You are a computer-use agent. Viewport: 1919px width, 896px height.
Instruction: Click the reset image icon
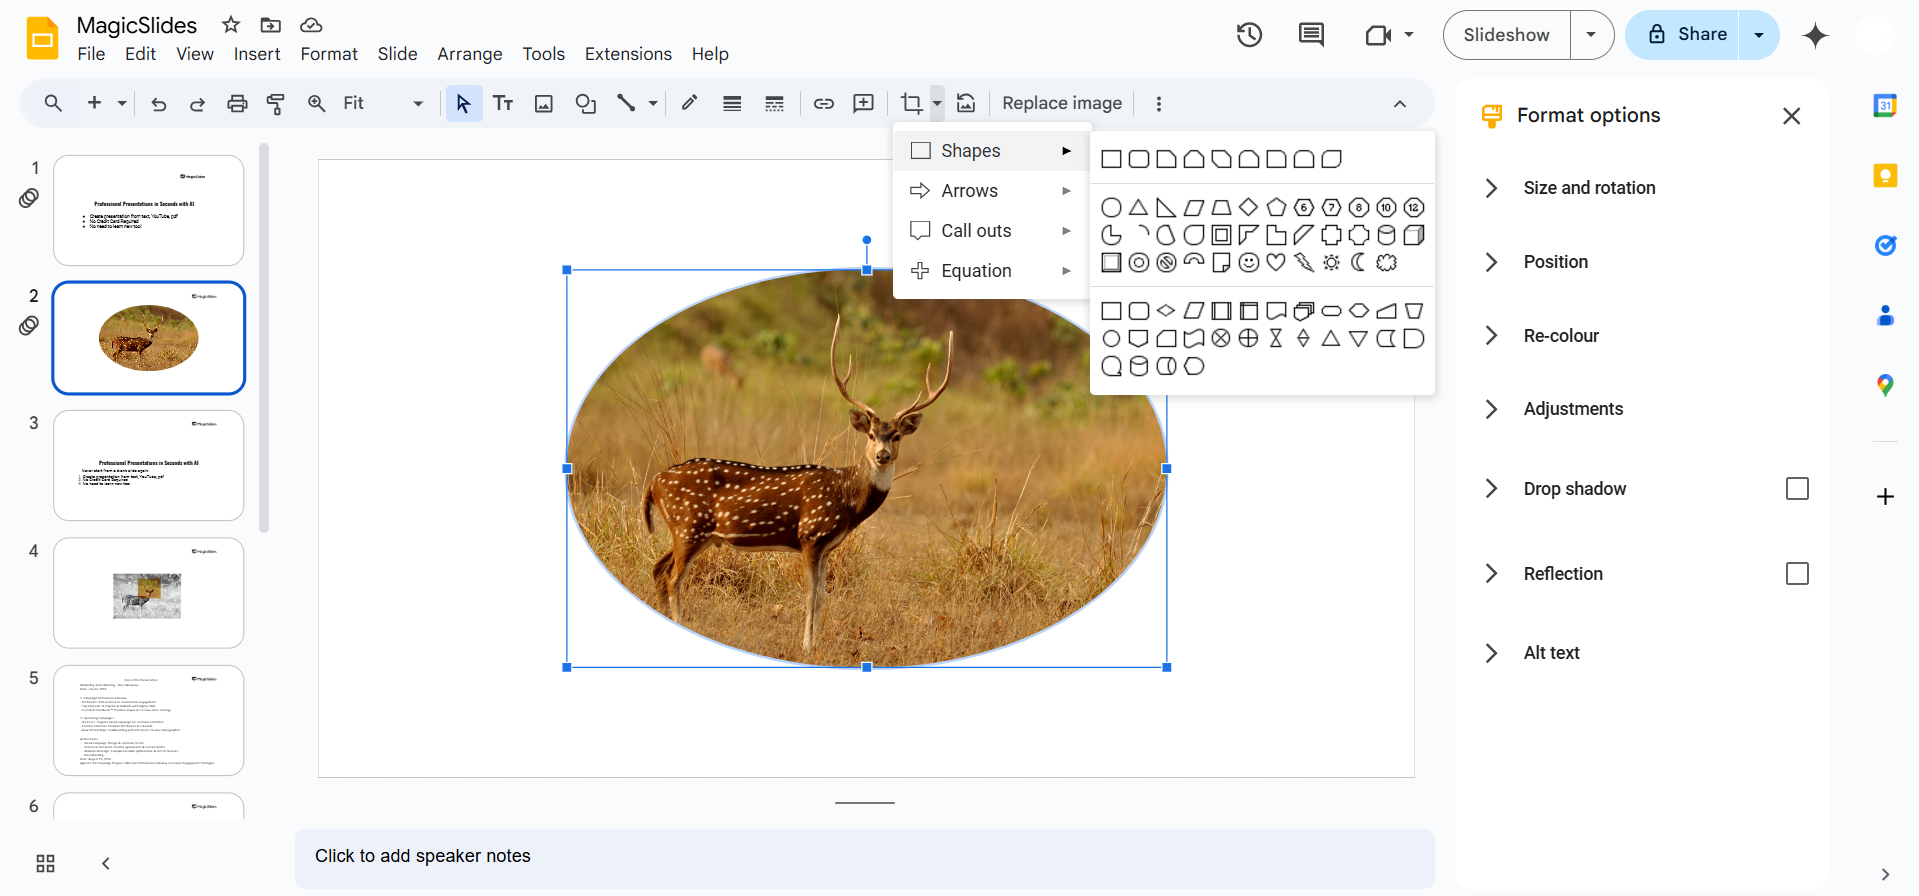[x=966, y=103]
